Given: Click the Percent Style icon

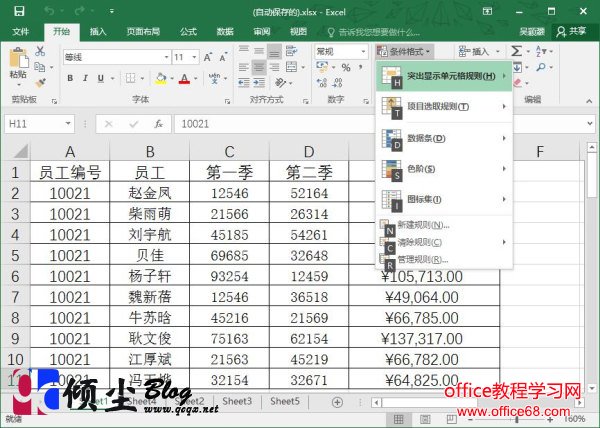Looking at the screenshot, I should pos(346,68).
